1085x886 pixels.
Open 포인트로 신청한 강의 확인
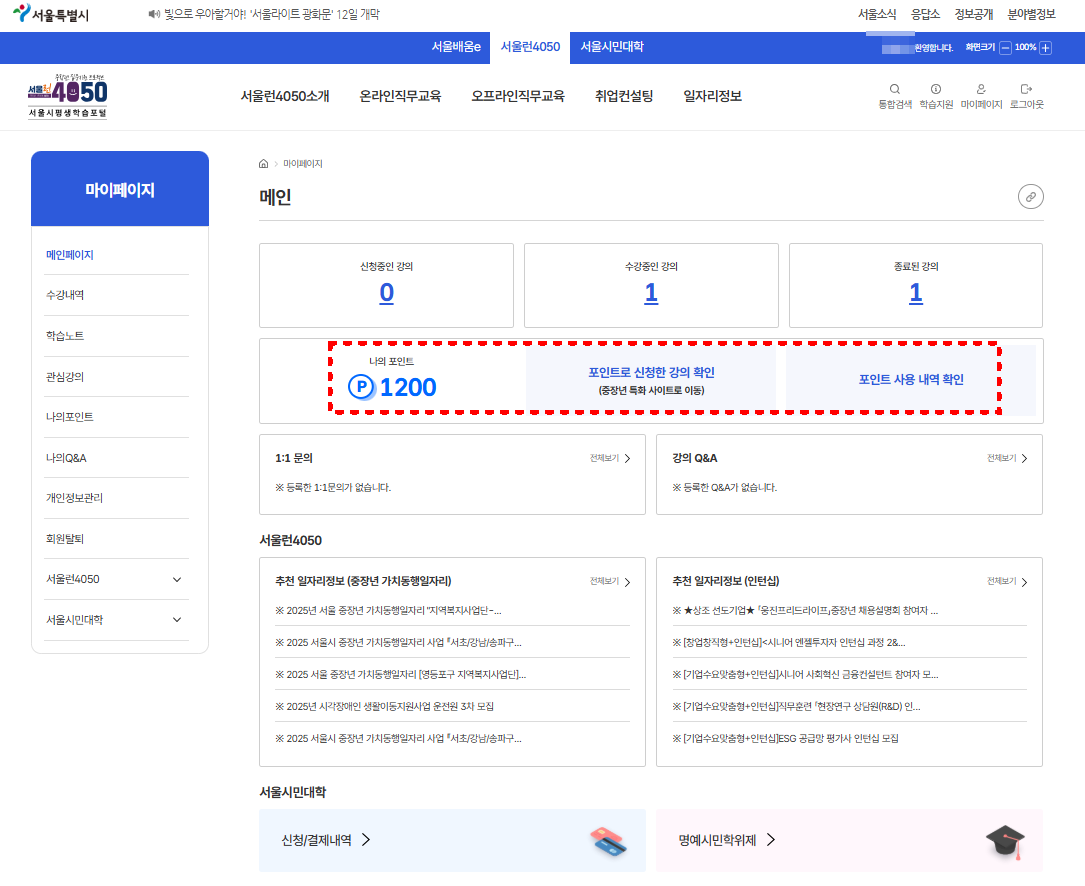point(651,379)
